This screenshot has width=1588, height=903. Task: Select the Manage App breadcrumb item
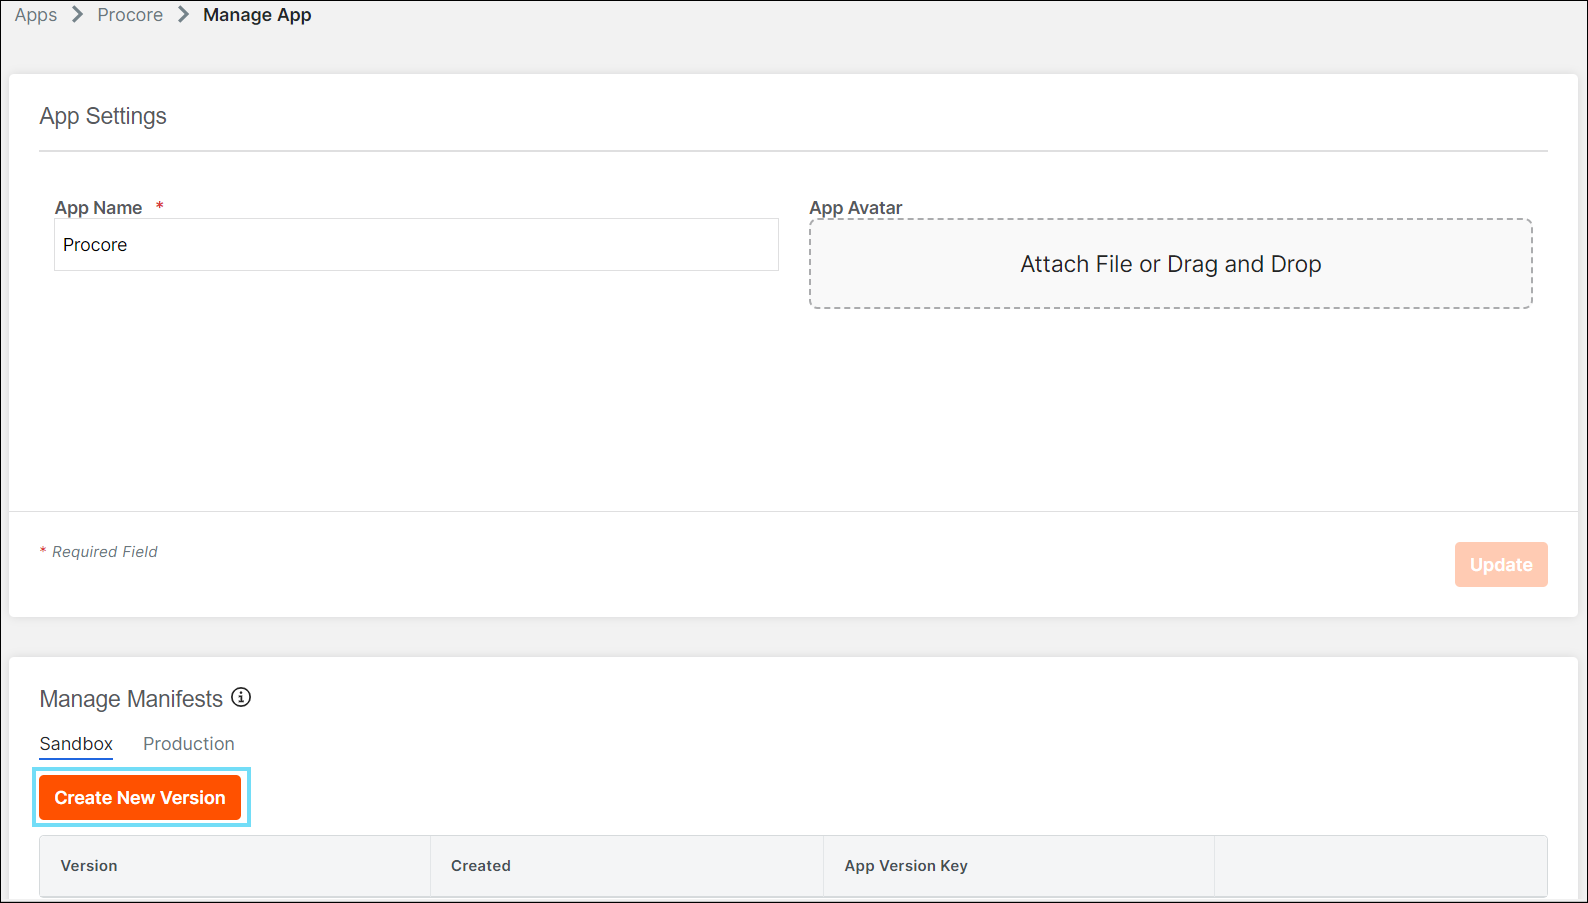point(257,15)
